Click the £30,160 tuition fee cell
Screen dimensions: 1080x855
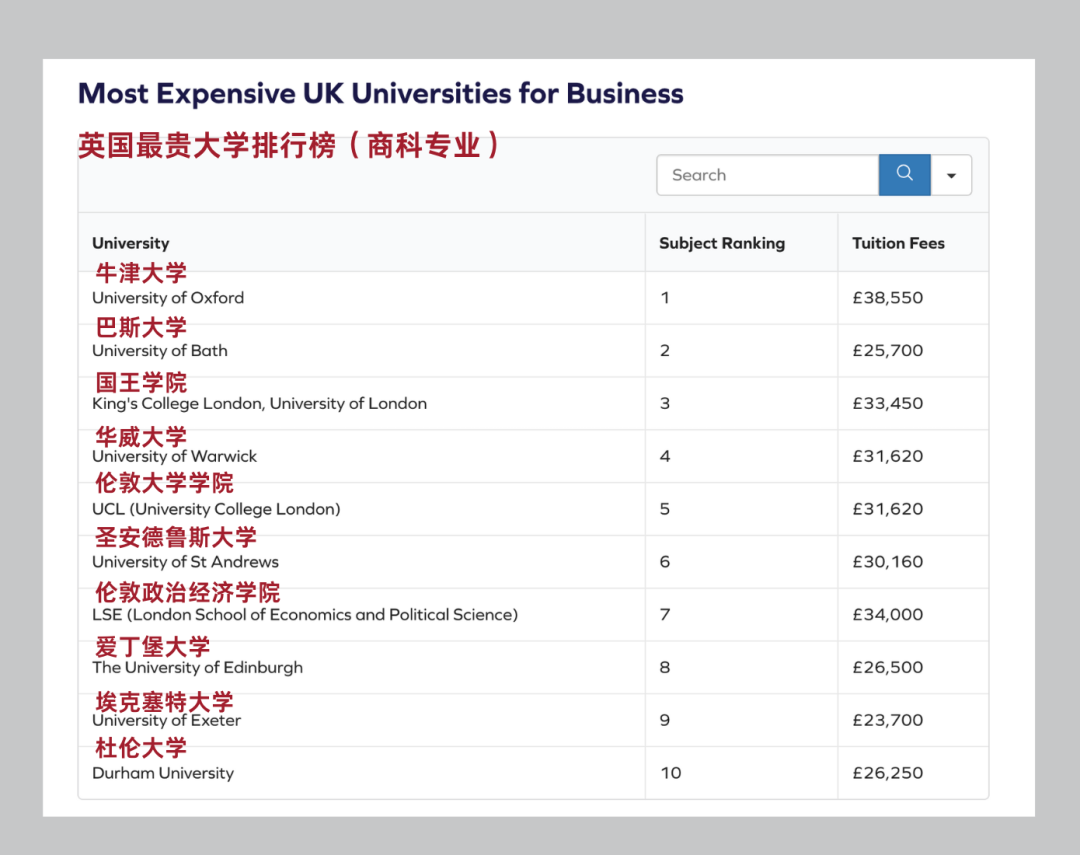(x=888, y=562)
